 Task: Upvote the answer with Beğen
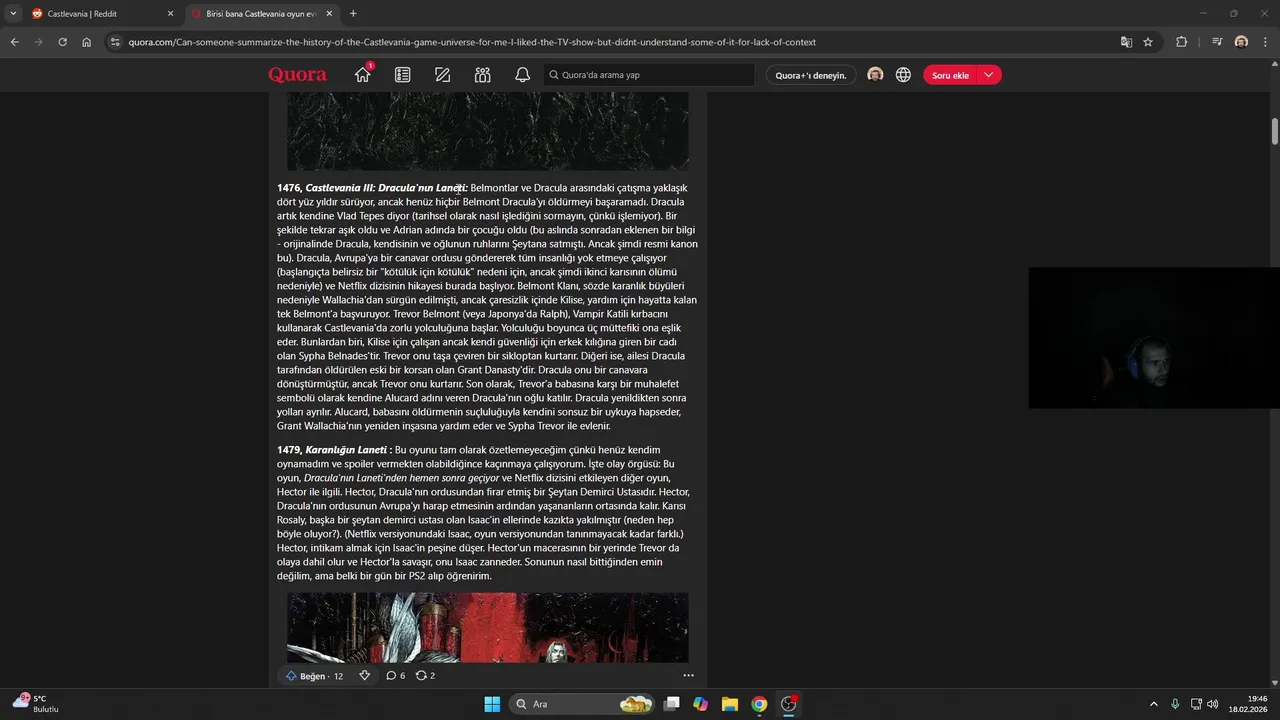(x=314, y=676)
